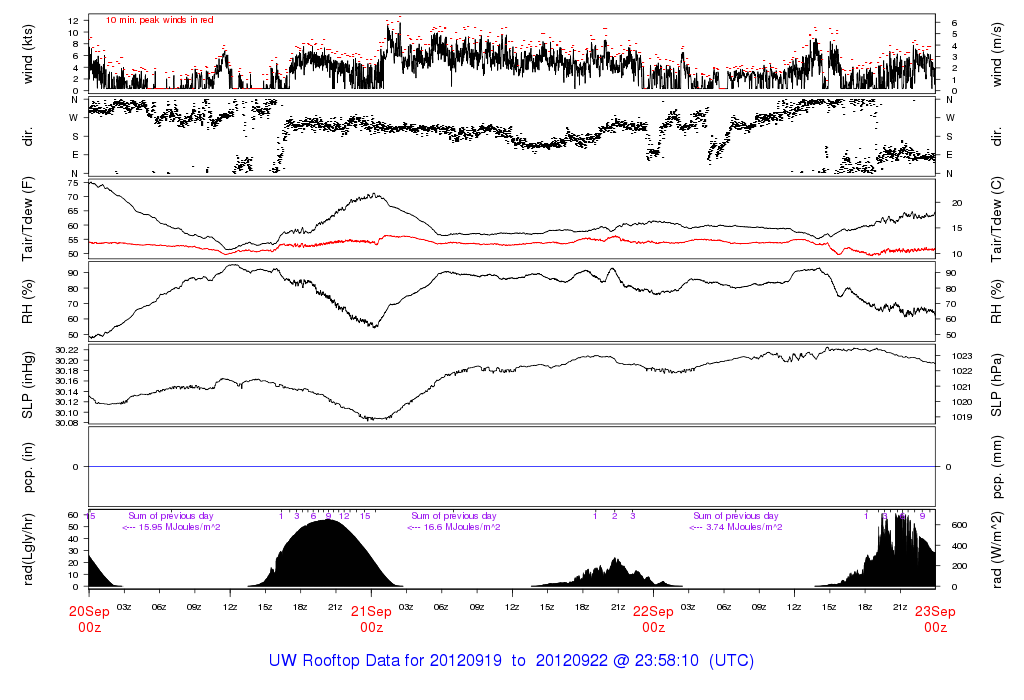Jump to the '22Sep 00z' date marker
1024x700 pixels.
click(653, 619)
